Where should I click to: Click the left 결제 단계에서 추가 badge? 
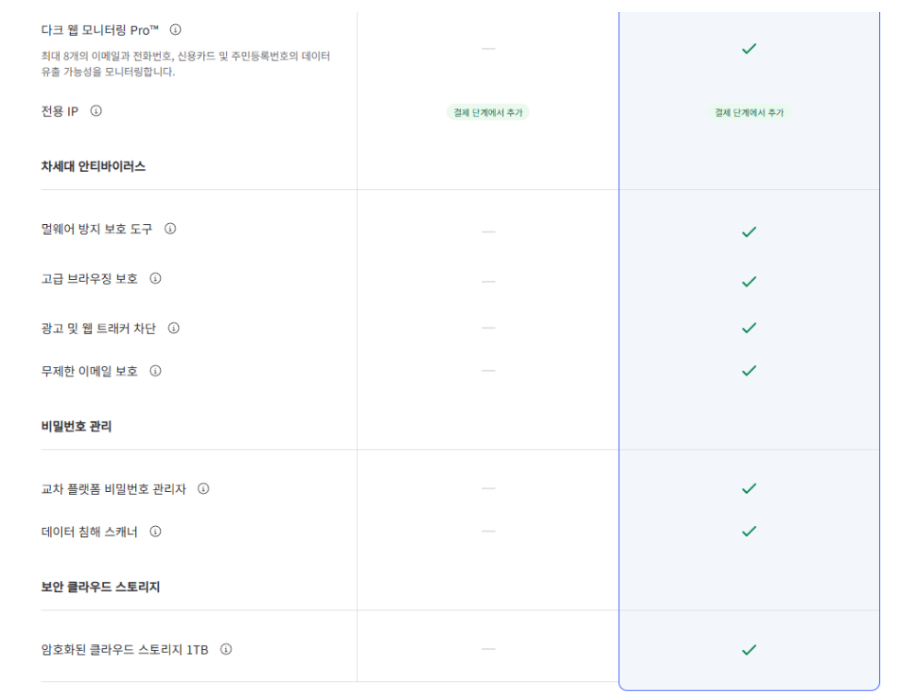tap(488, 113)
